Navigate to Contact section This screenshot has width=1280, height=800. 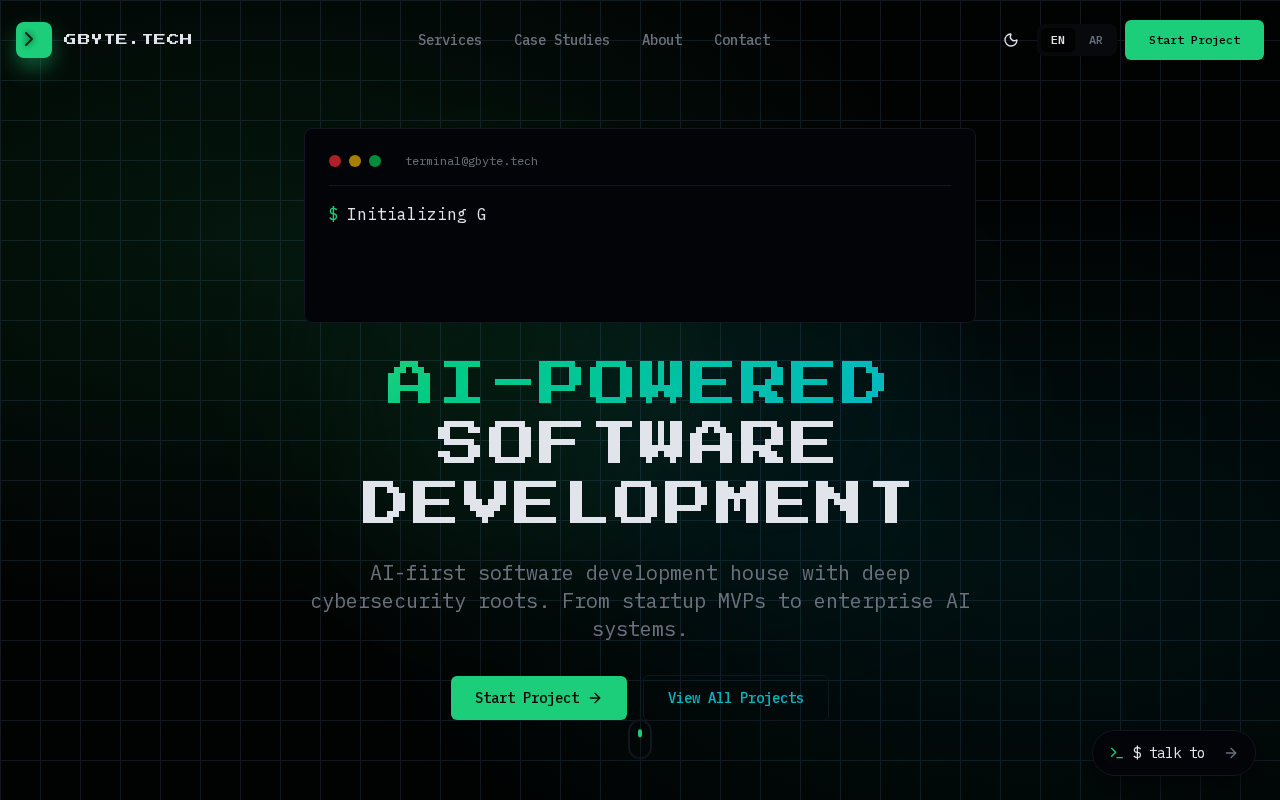tap(742, 40)
